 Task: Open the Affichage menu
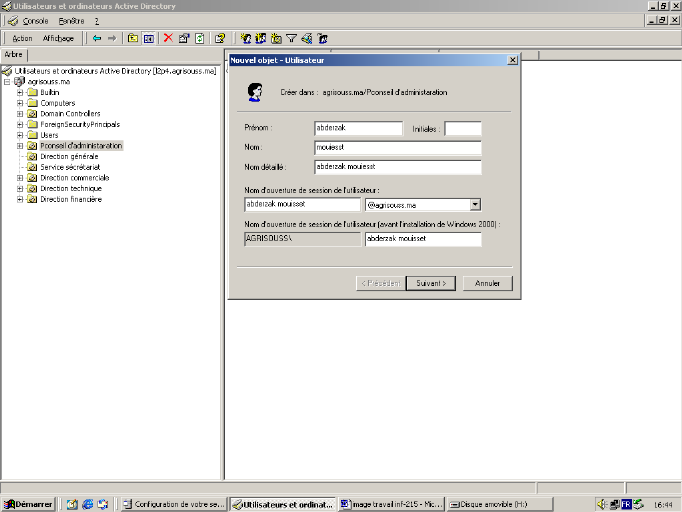click(x=58, y=38)
